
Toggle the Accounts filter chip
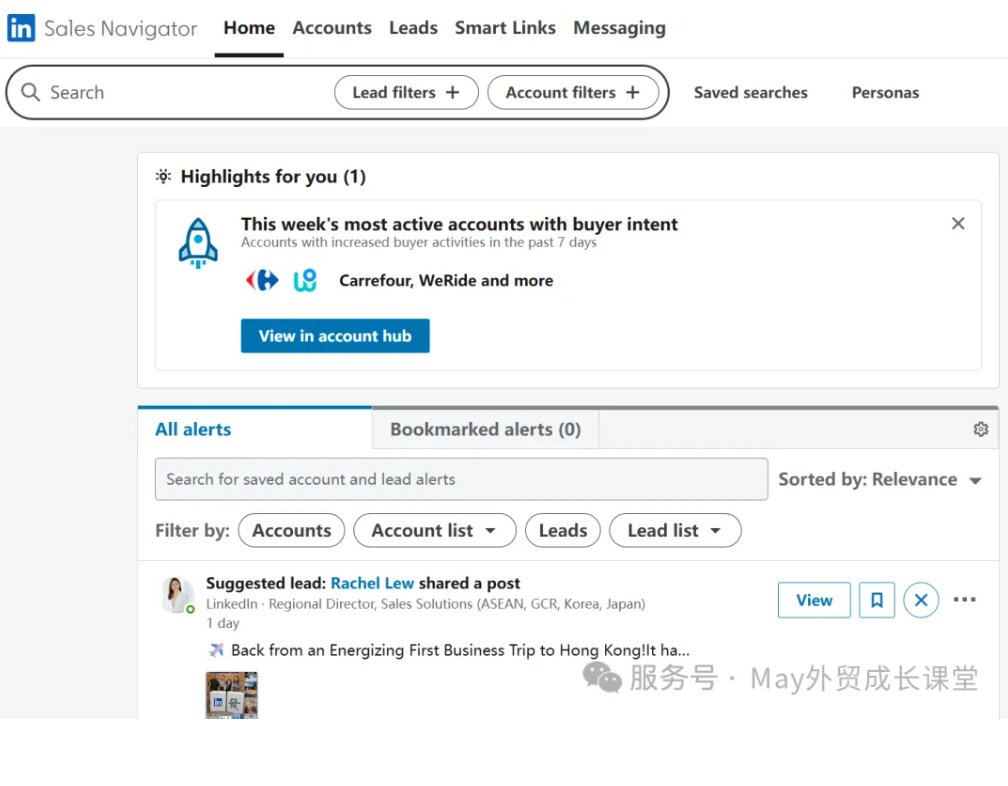(x=291, y=531)
